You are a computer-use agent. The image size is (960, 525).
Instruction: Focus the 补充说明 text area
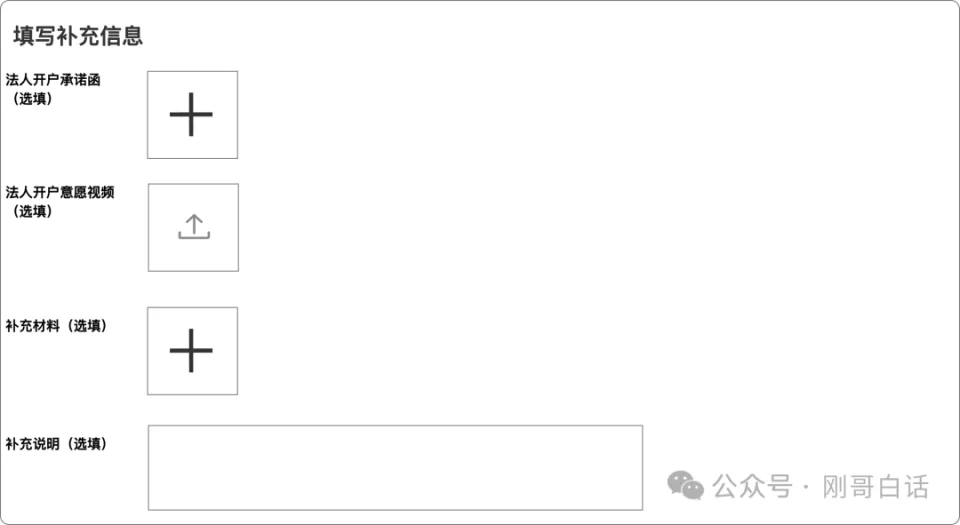coord(396,467)
